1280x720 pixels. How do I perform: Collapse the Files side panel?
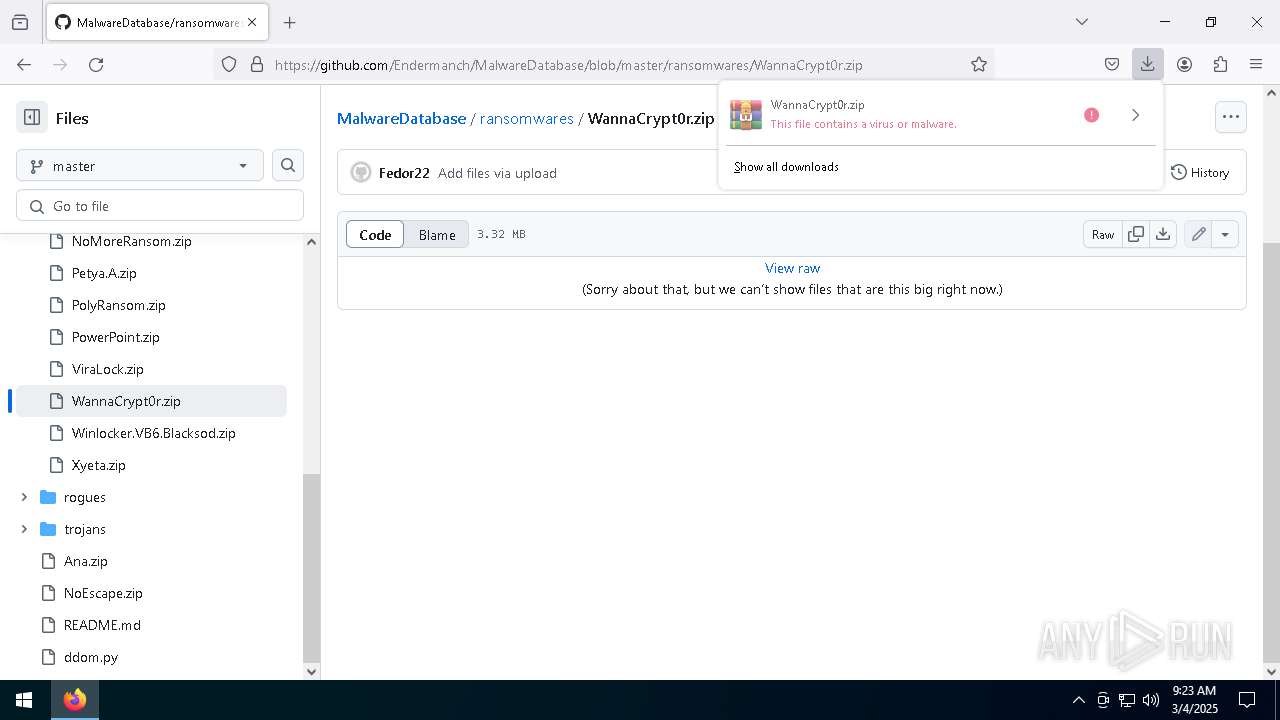click(x=32, y=118)
